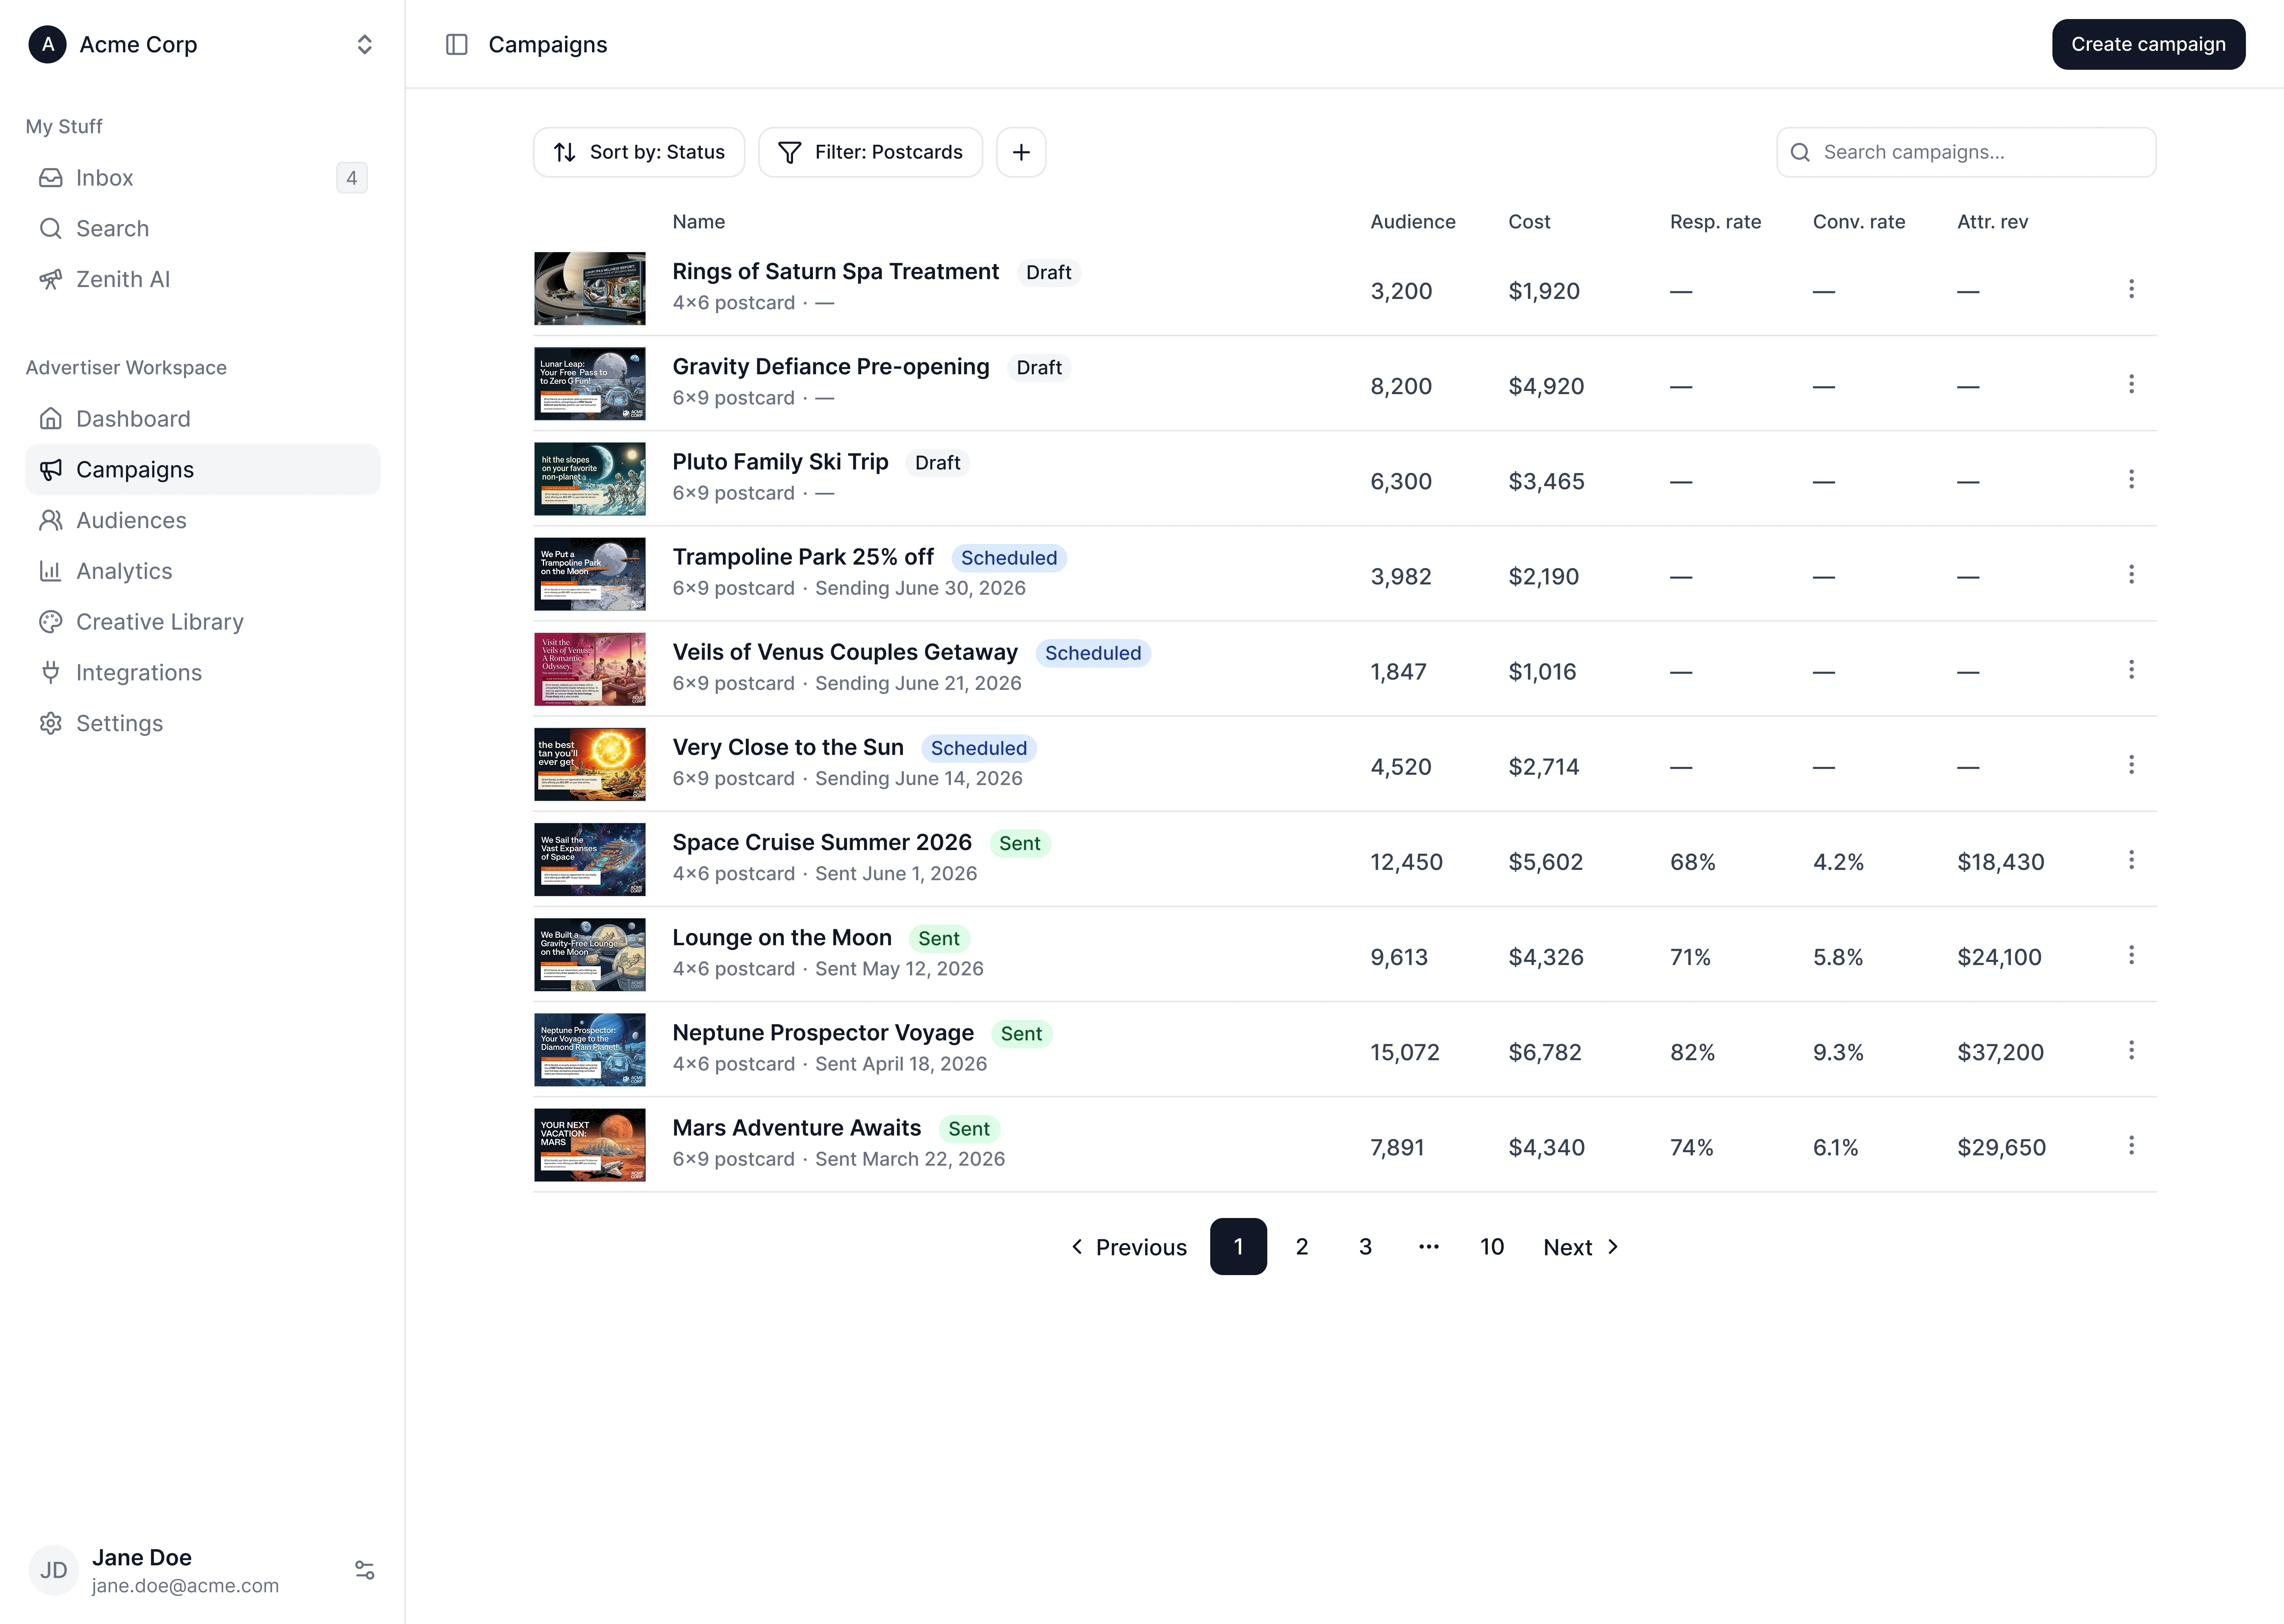Jump to page 10
The width and height of the screenshot is (2284, 1624).
(1492, 1247)
